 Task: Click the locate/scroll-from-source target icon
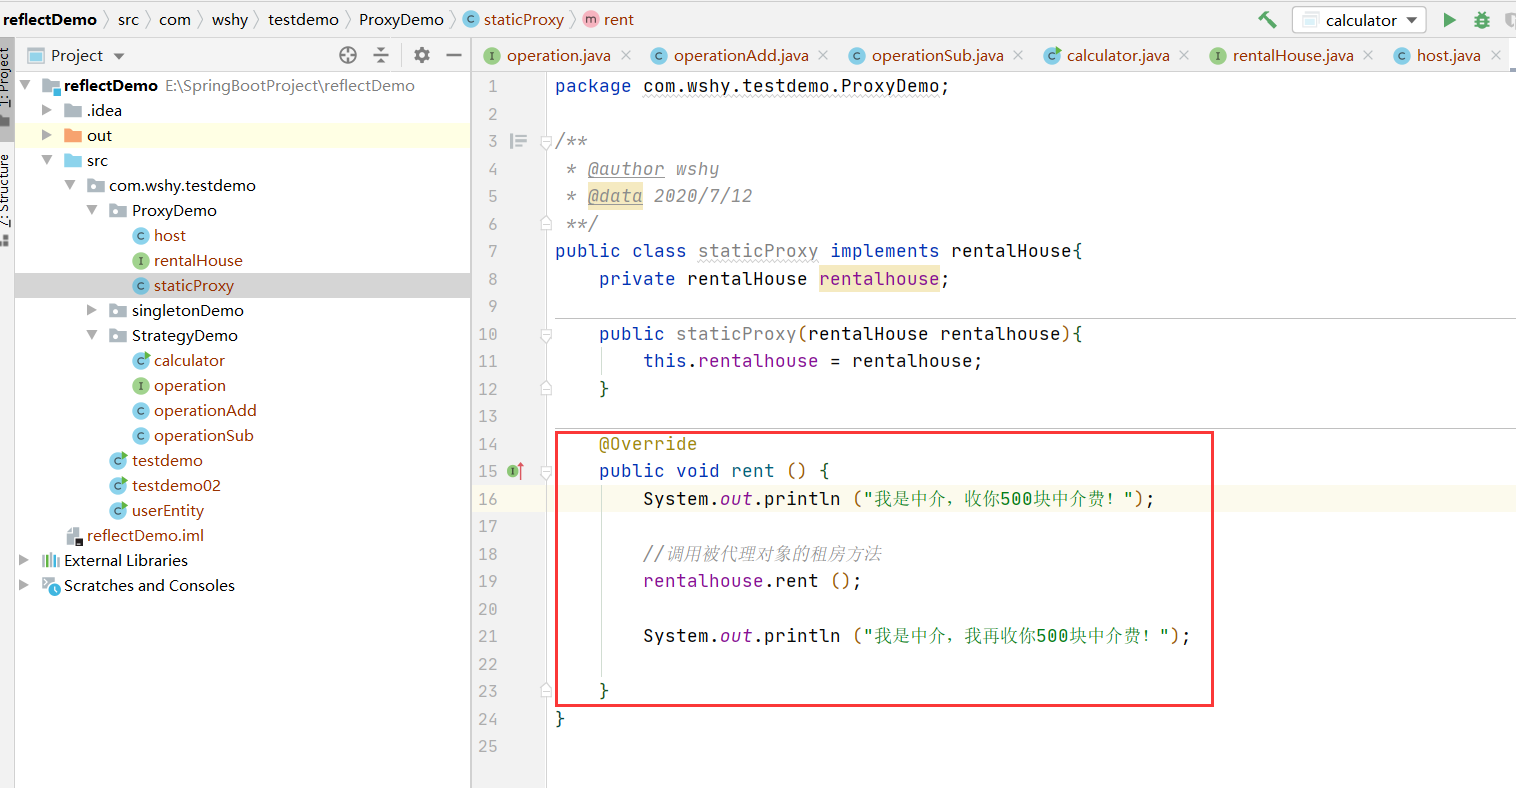click(348, 55)
